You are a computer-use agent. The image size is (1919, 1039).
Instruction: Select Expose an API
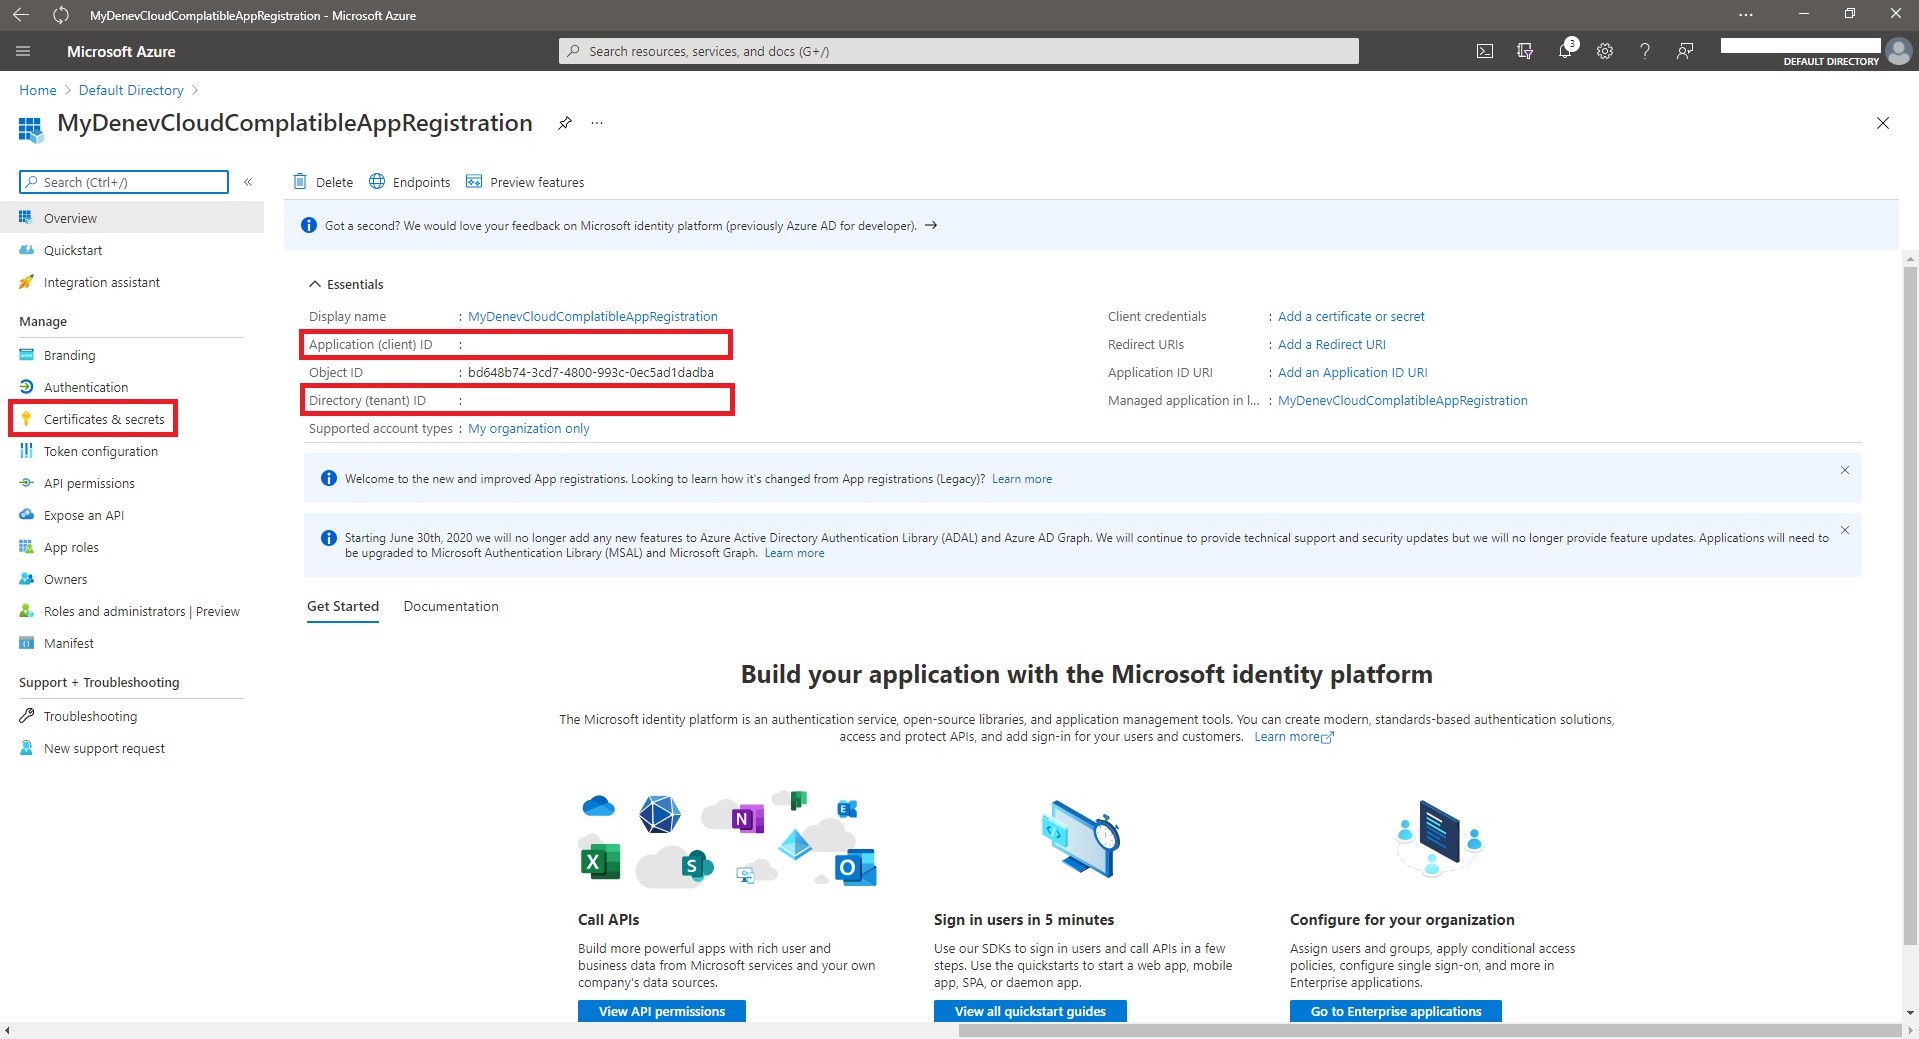[84, 515]
